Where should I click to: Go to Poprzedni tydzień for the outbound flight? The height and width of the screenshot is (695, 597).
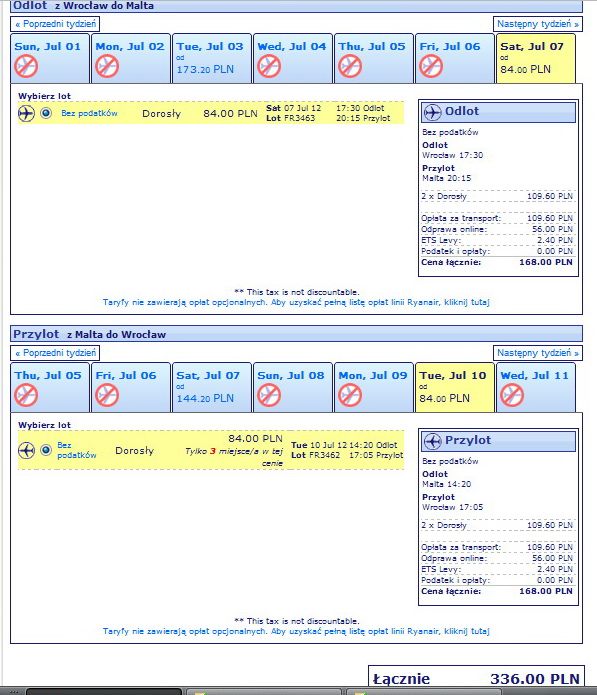coord(55,24)
